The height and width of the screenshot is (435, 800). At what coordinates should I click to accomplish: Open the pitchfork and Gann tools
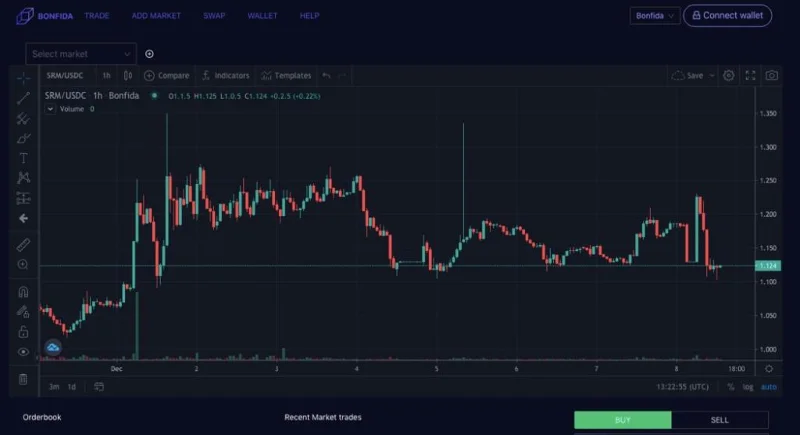(23, 118)
